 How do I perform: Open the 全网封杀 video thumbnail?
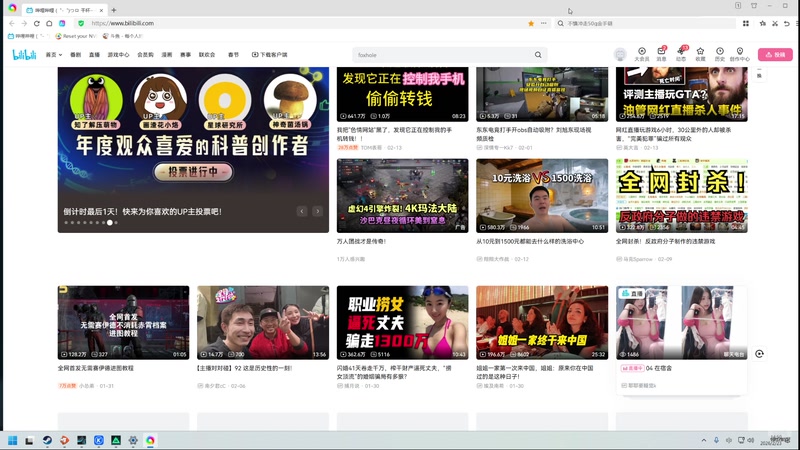pos(682,195)
